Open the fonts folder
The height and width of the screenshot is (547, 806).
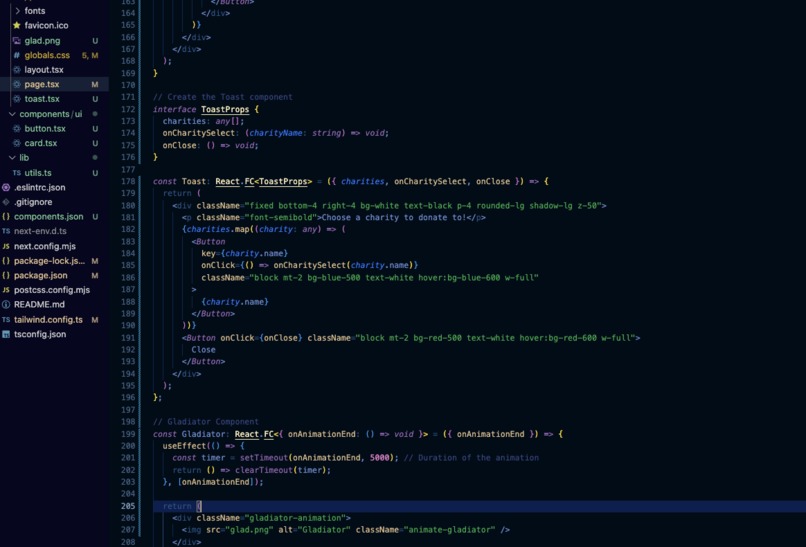point(35,11)
